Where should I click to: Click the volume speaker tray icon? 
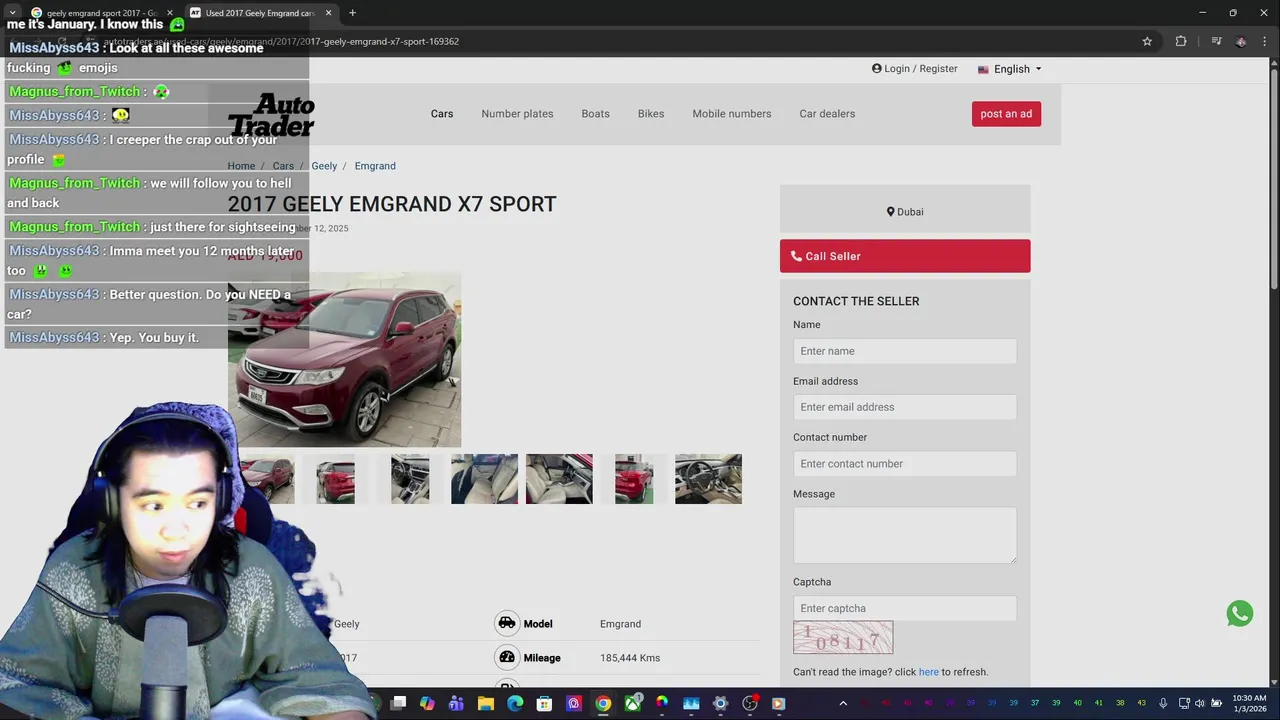1200,703
